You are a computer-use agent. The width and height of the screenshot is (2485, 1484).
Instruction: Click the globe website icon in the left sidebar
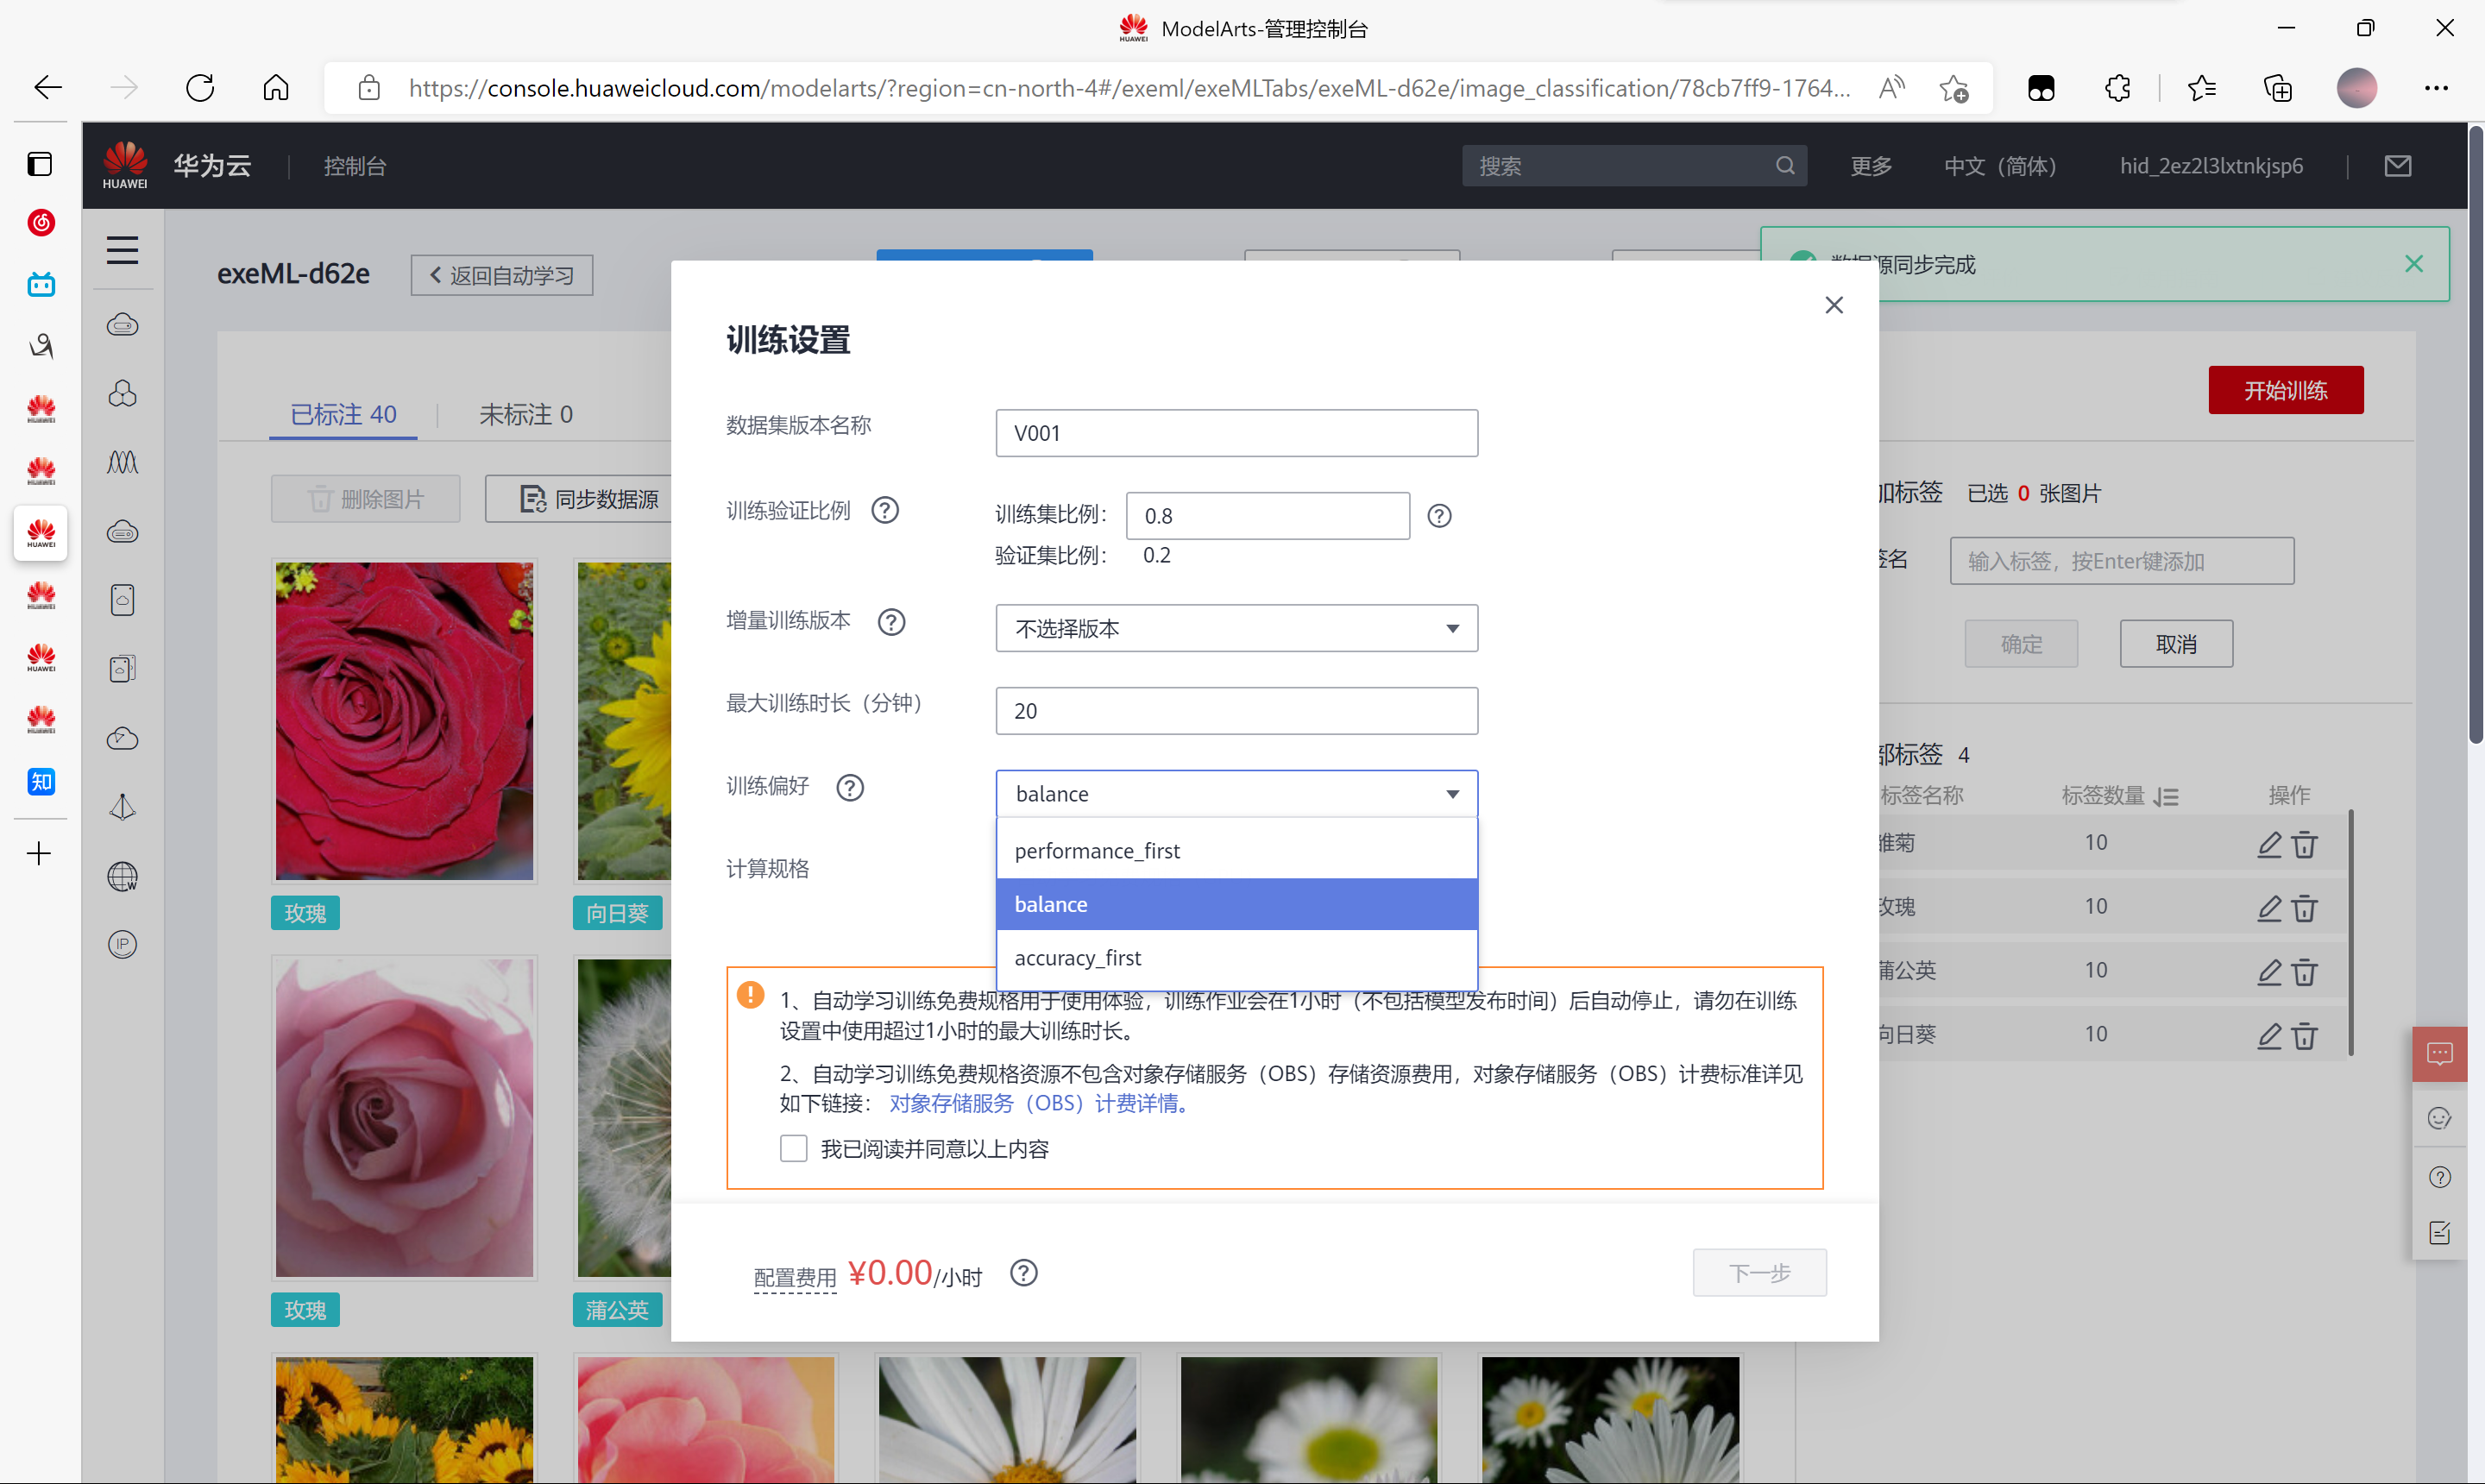click(122, 877)
